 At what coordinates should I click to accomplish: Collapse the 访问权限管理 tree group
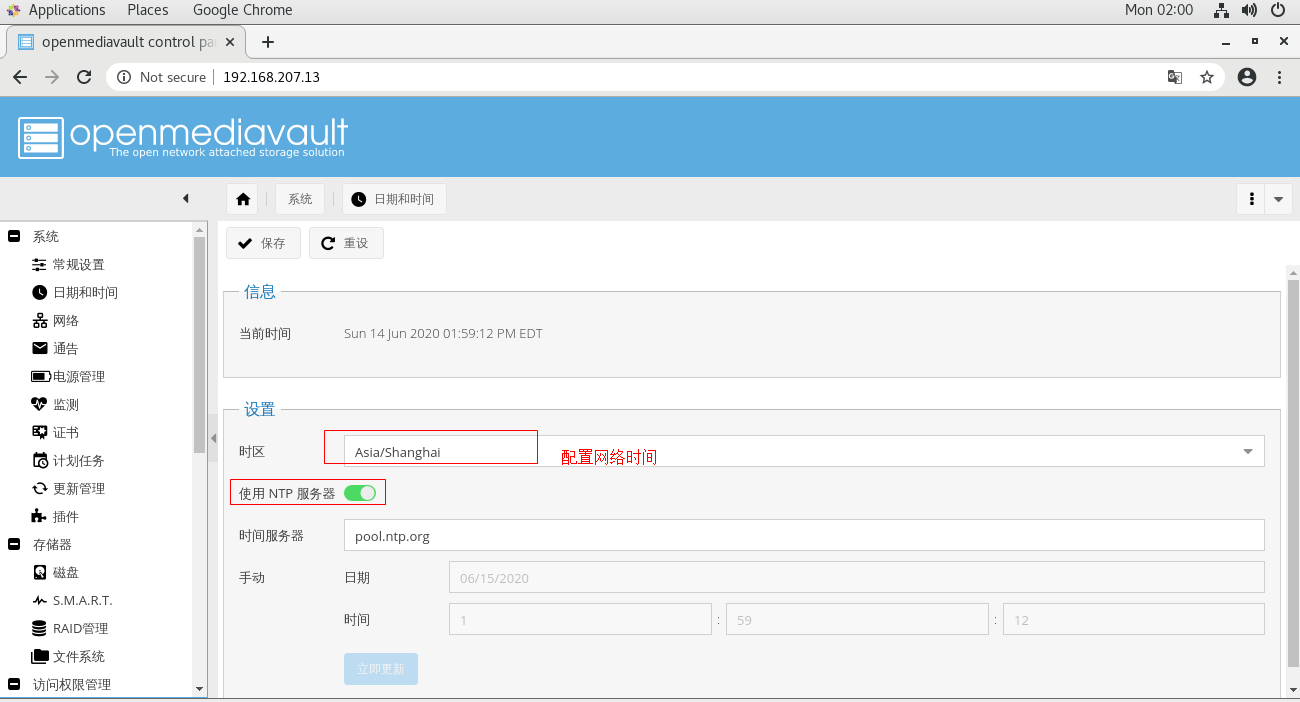coord(14,685)
